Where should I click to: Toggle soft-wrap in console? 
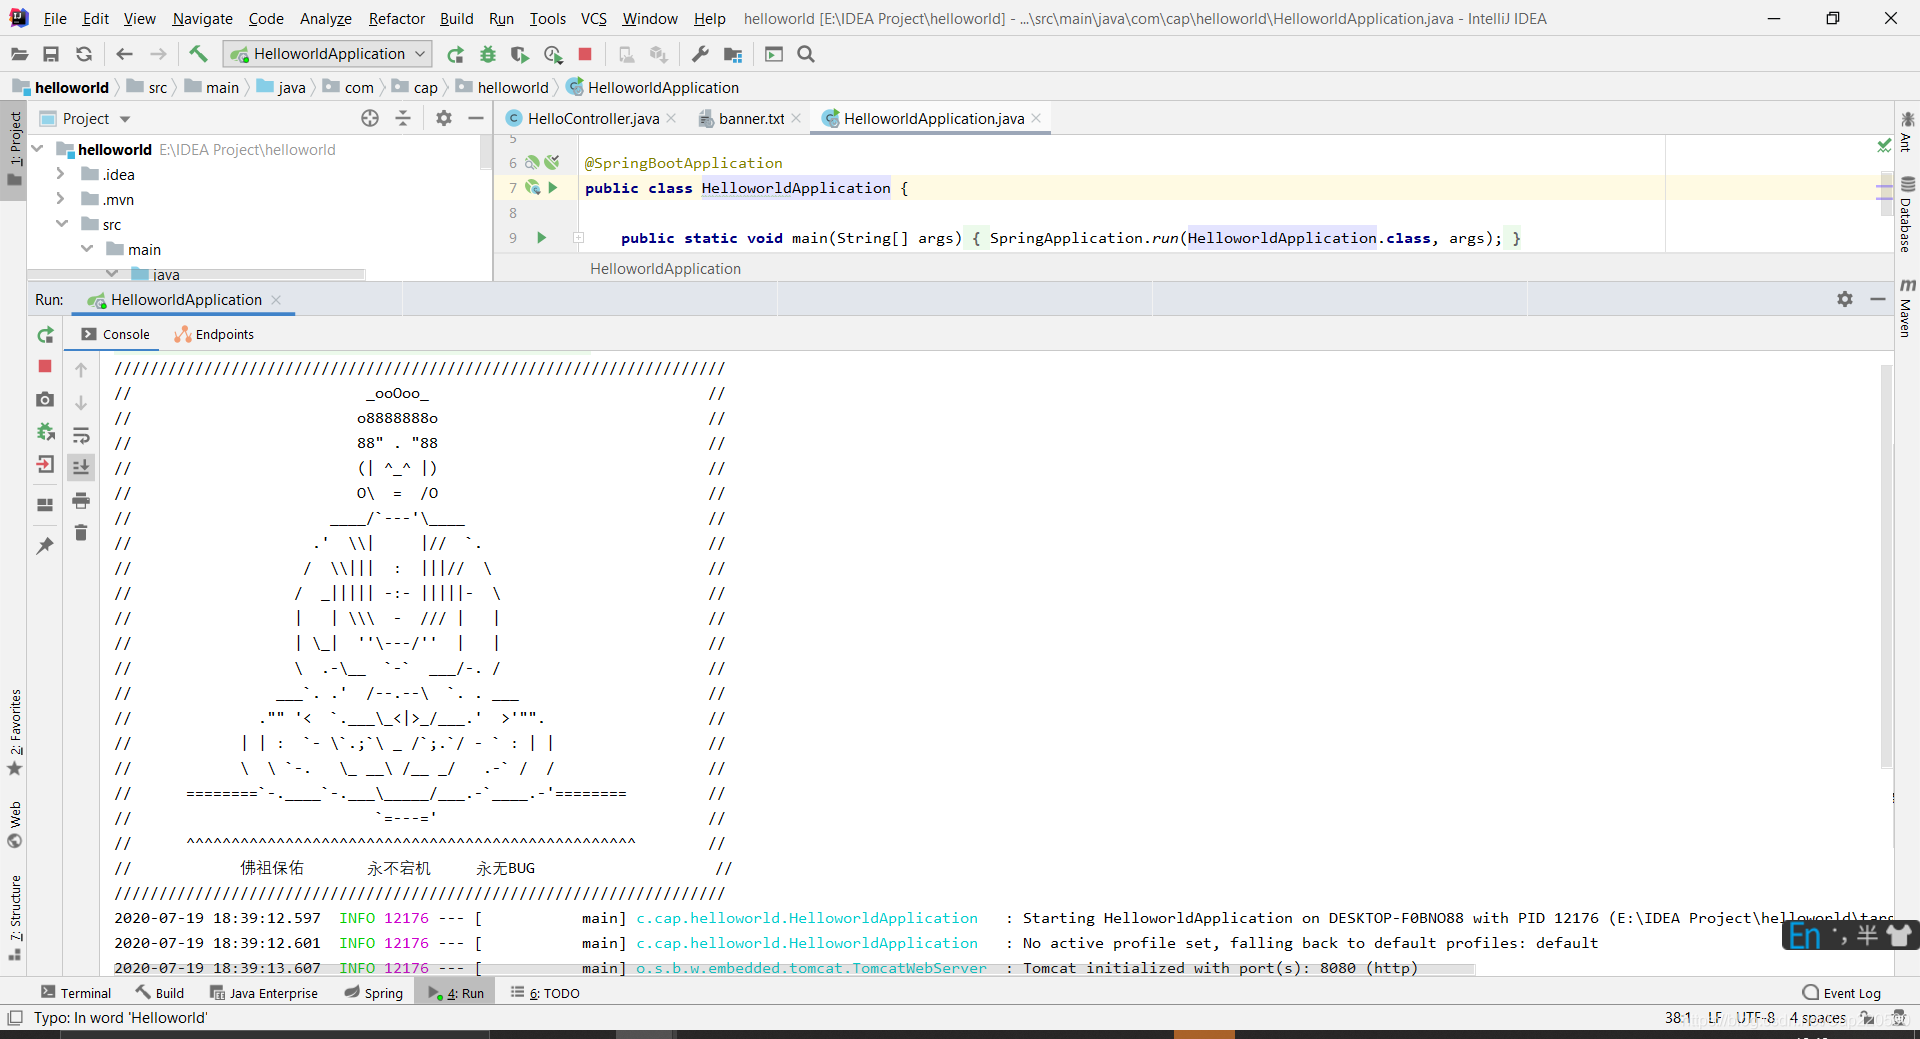pyautogui.click(x=81, y=435)
